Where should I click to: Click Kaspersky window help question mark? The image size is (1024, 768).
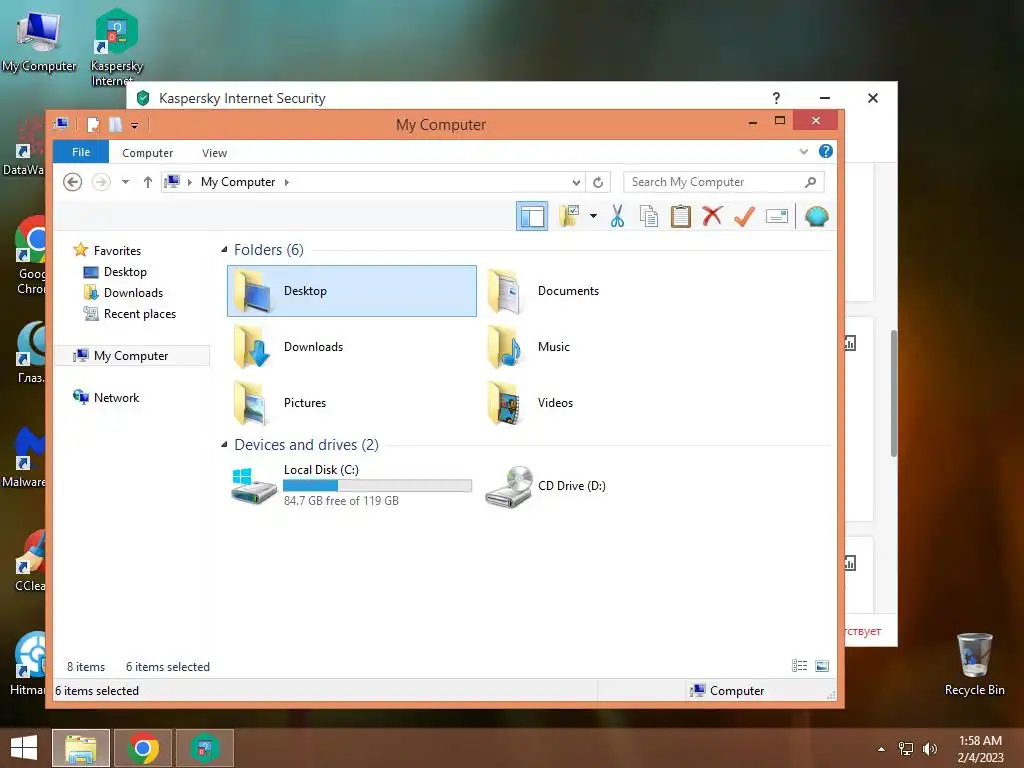[776, 98]
